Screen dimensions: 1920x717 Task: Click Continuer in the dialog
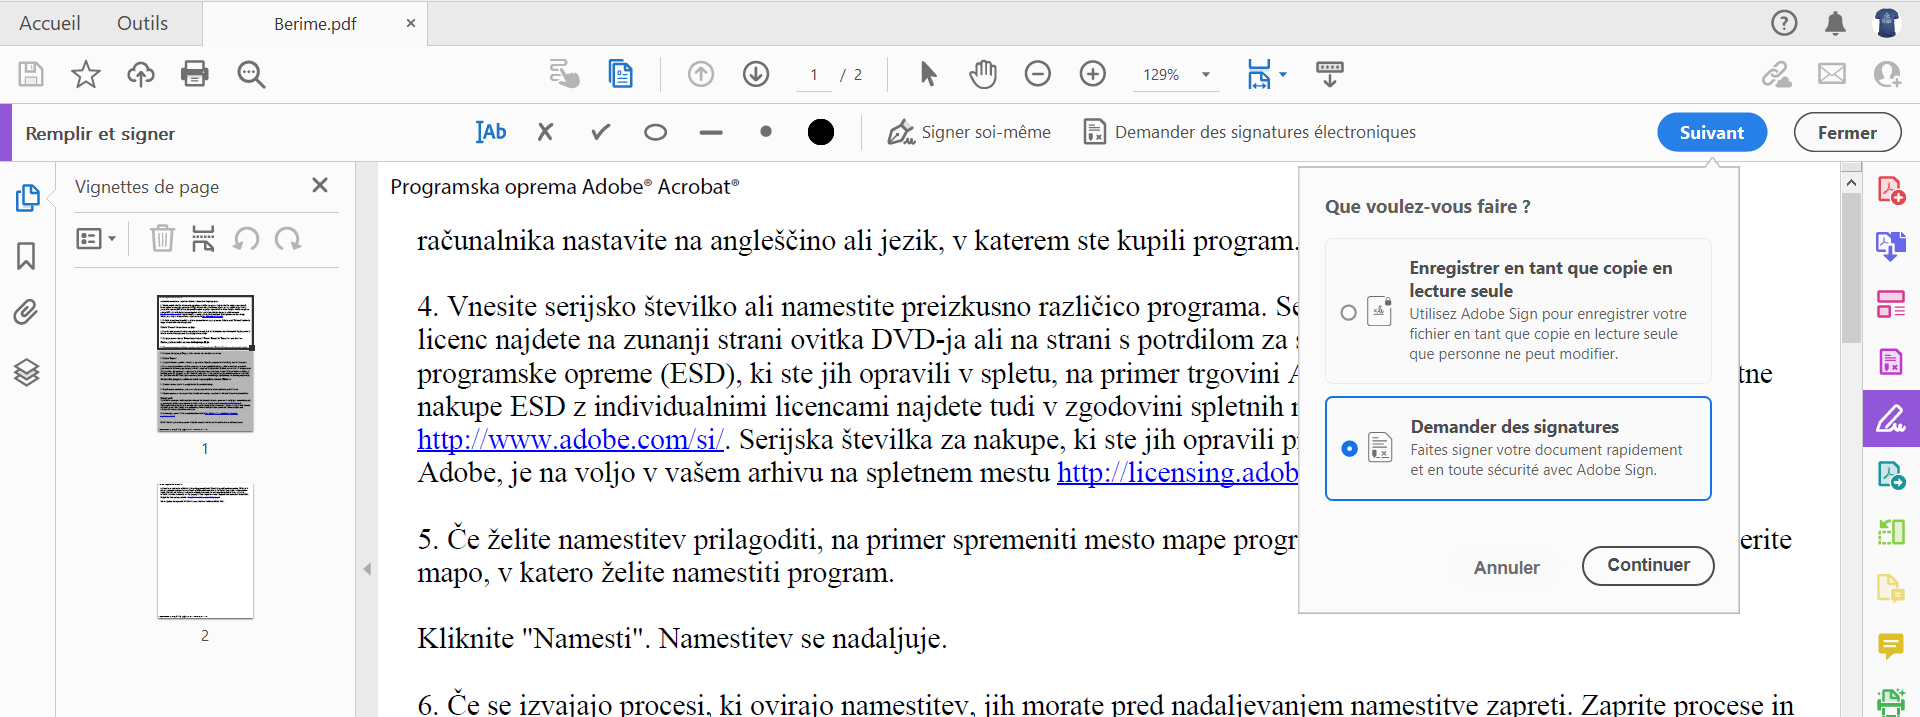(1648, 565)
